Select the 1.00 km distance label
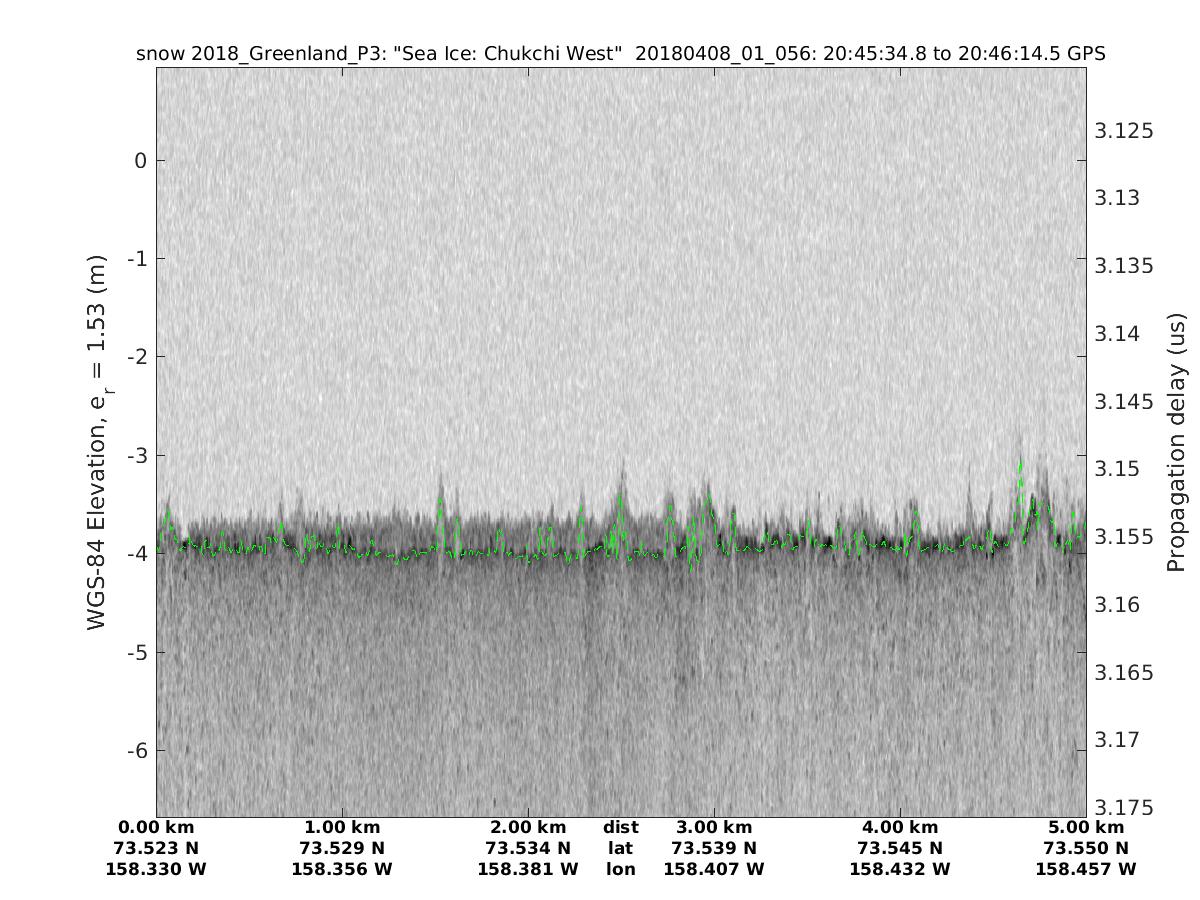The height and width of the screenshot is (900, 1200). point(342,827)
